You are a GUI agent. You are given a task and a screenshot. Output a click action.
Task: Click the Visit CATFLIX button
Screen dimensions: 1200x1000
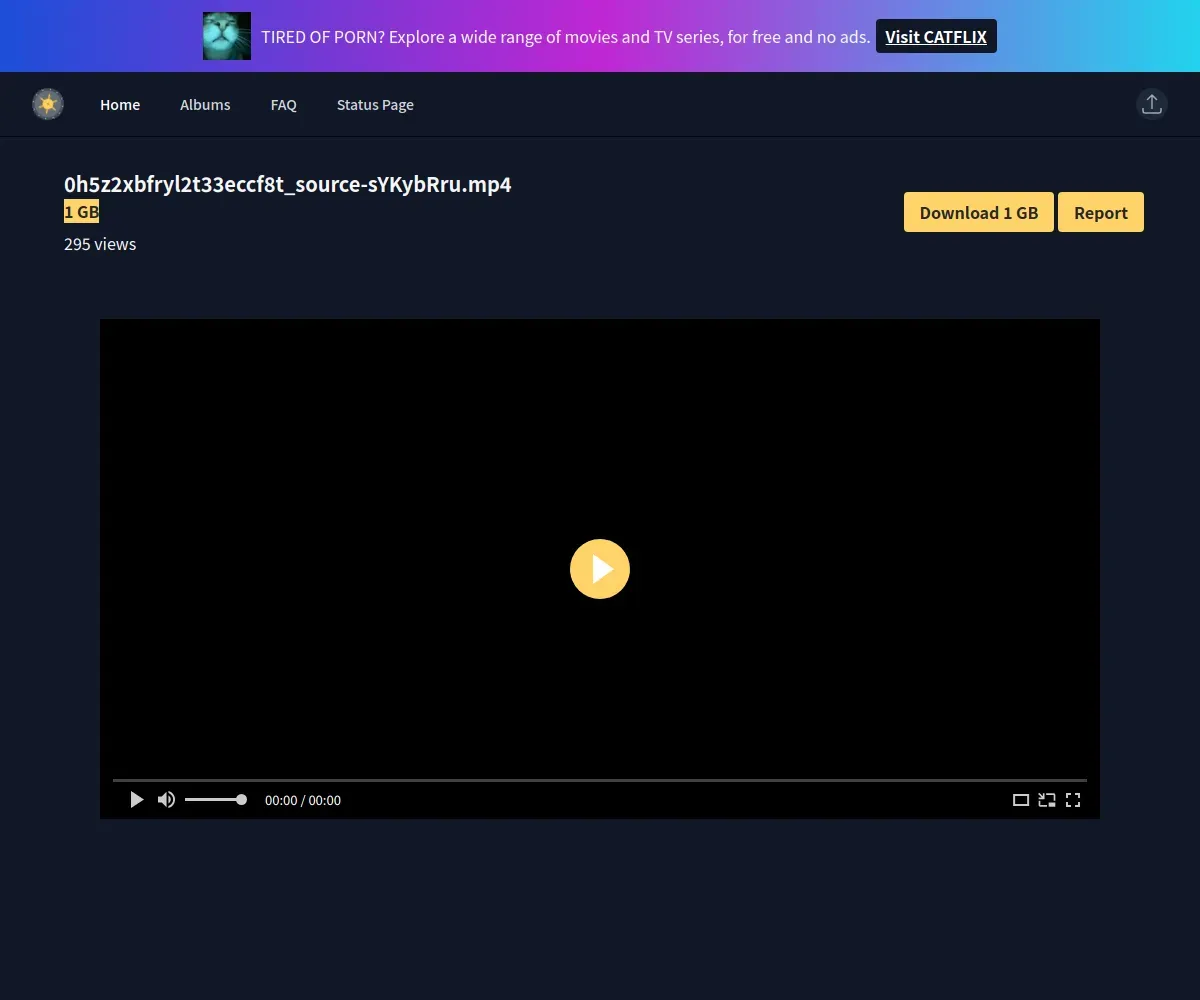coord(936,36)
